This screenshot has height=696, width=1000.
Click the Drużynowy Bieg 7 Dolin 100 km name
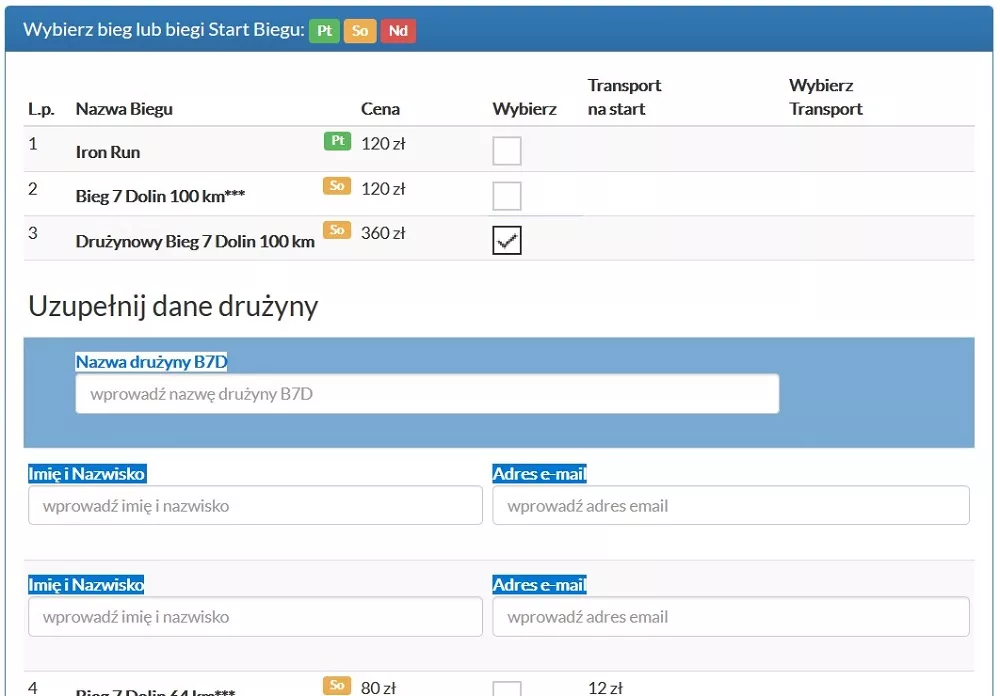195,241
